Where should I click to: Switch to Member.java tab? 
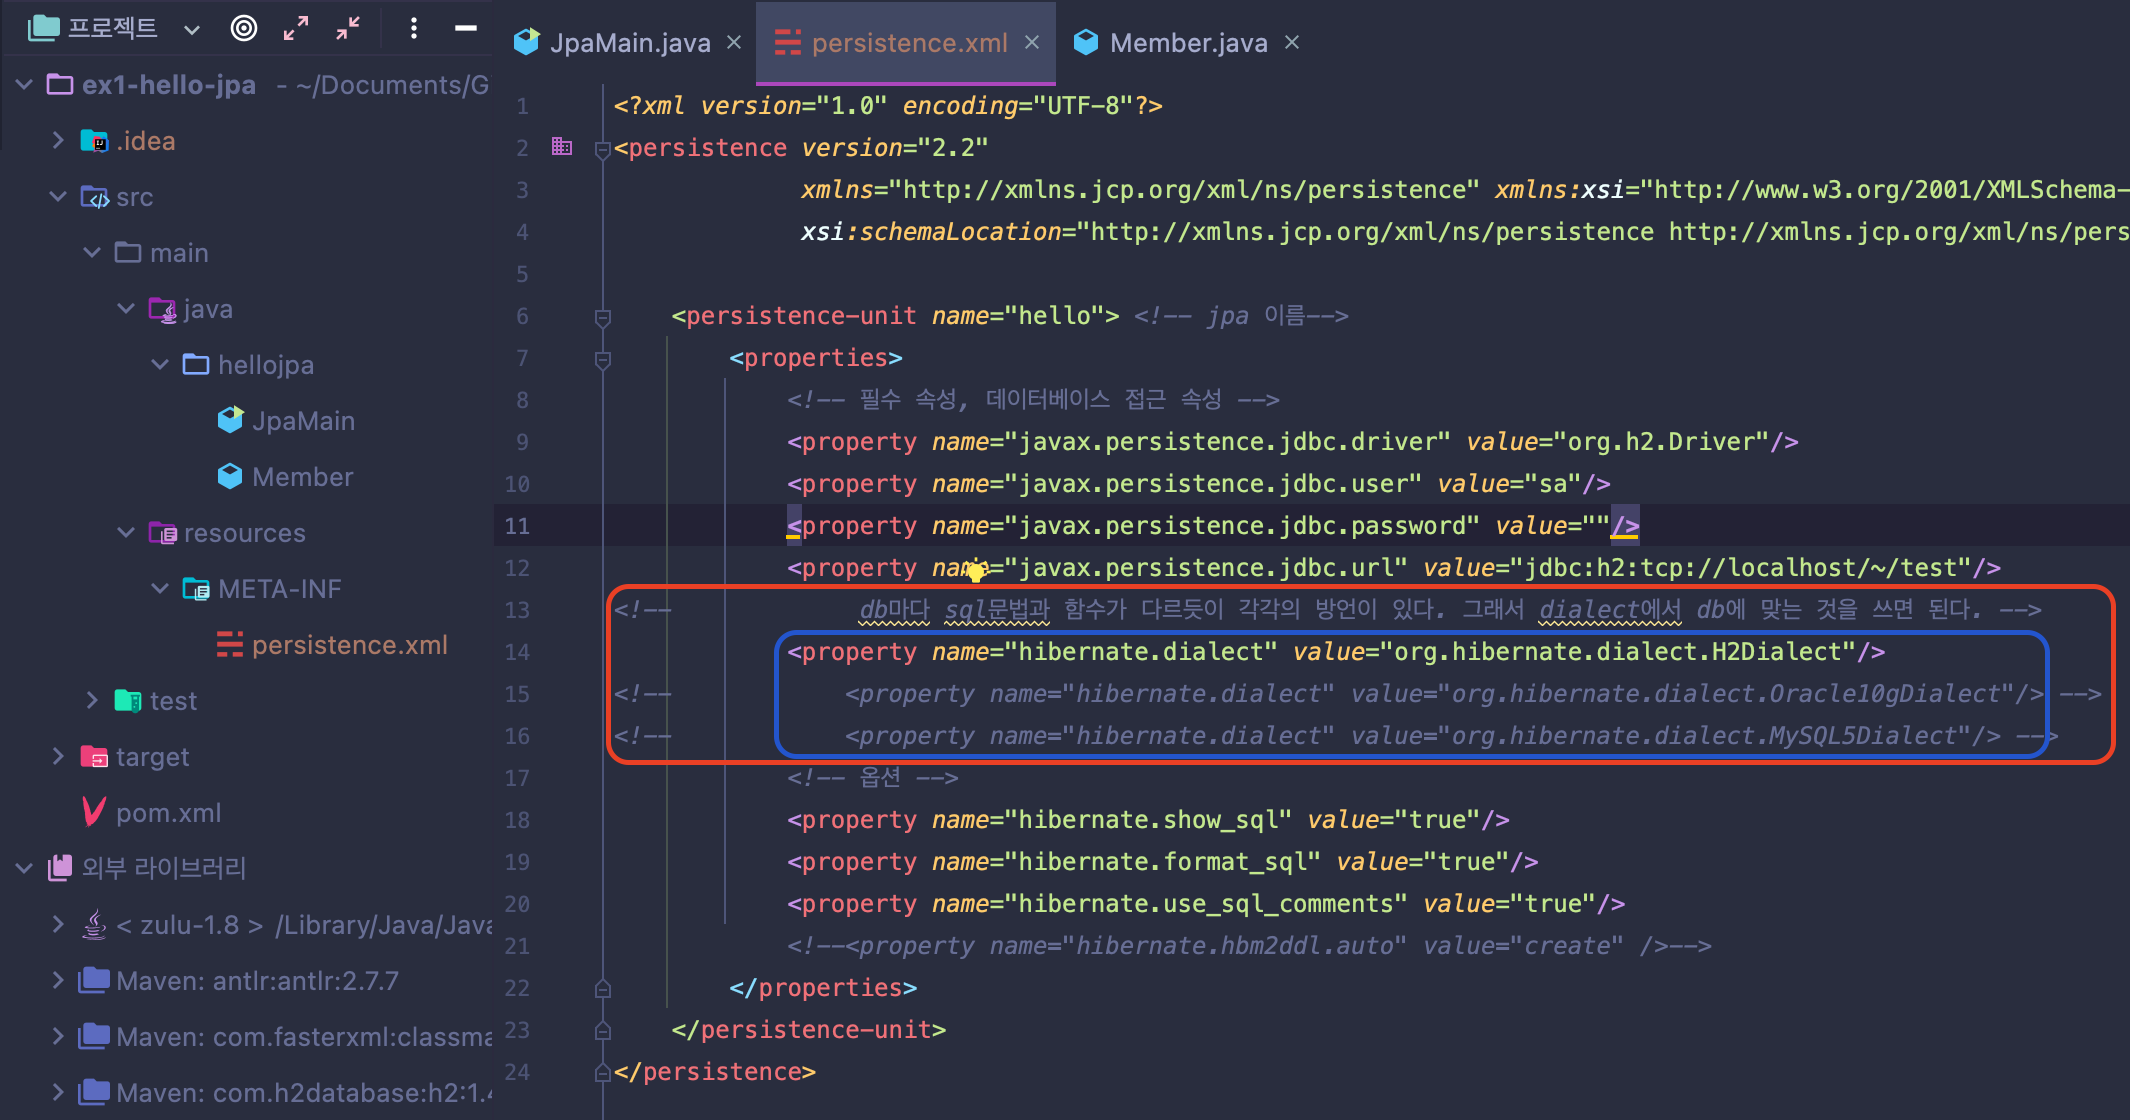tap(1187, 43)
